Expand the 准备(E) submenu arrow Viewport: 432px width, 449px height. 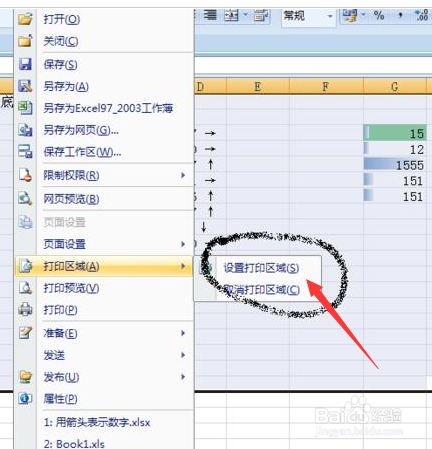[x=183, y=333]
